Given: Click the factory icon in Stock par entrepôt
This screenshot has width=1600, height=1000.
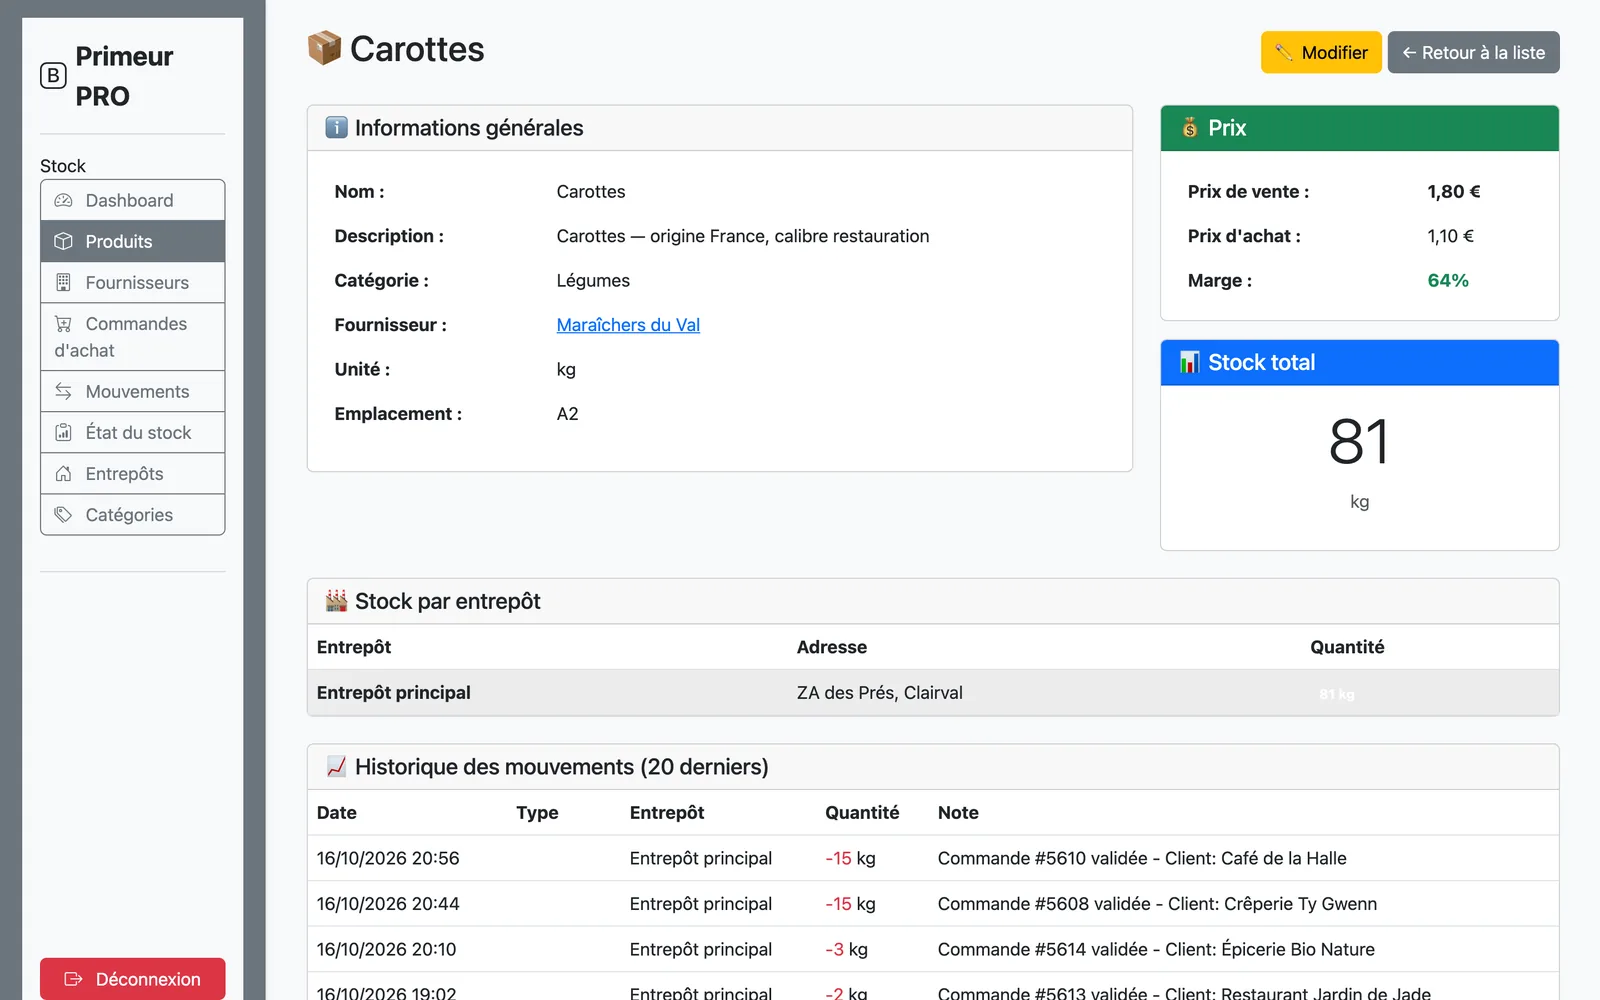Looking at the screenshot, I should coord(336,600).
